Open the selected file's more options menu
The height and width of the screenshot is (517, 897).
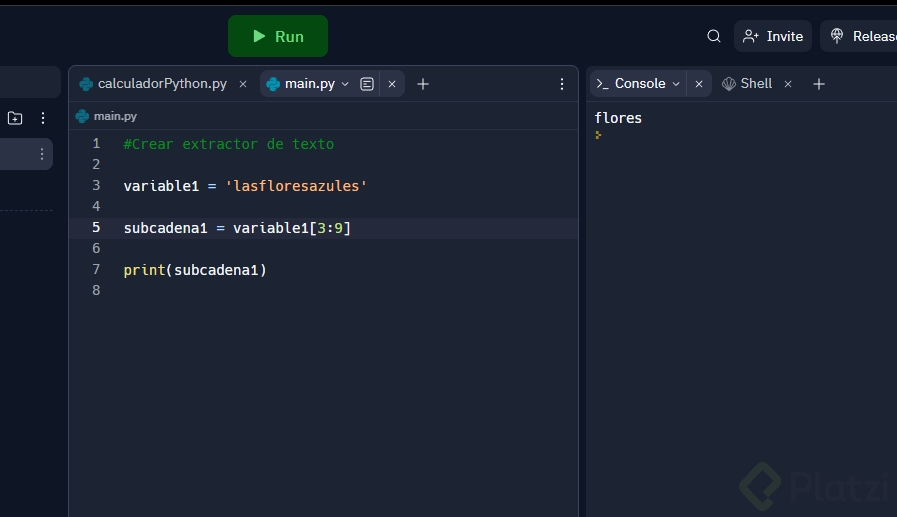coord(42,154)
